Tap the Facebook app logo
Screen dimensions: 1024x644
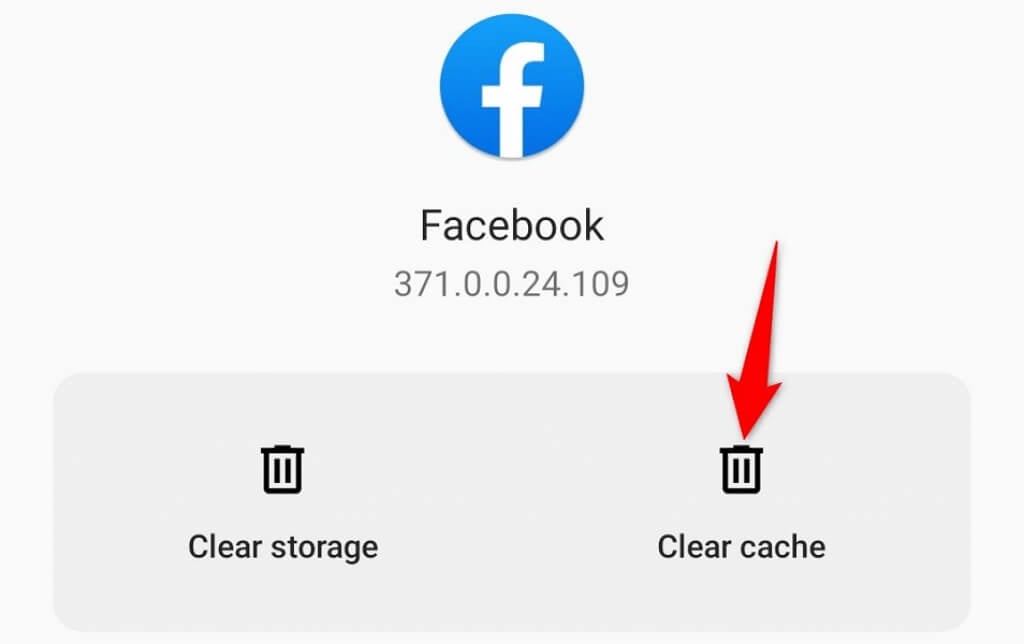511,86
